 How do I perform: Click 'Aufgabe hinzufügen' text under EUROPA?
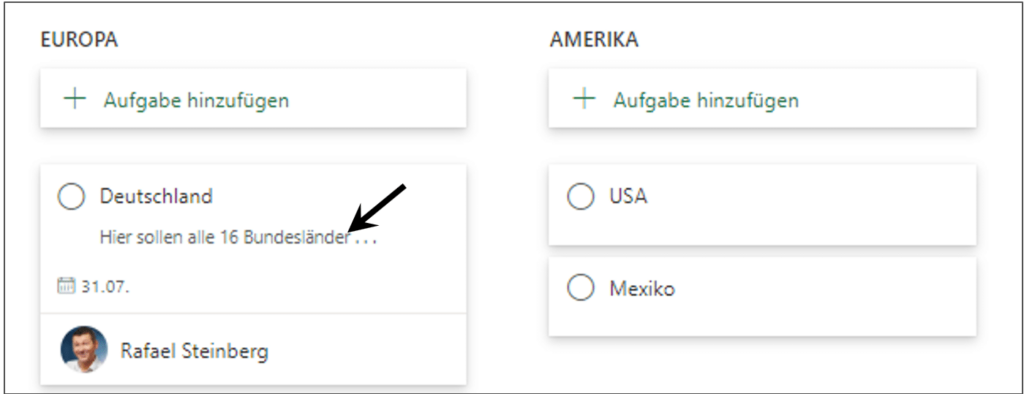point(196,101)
